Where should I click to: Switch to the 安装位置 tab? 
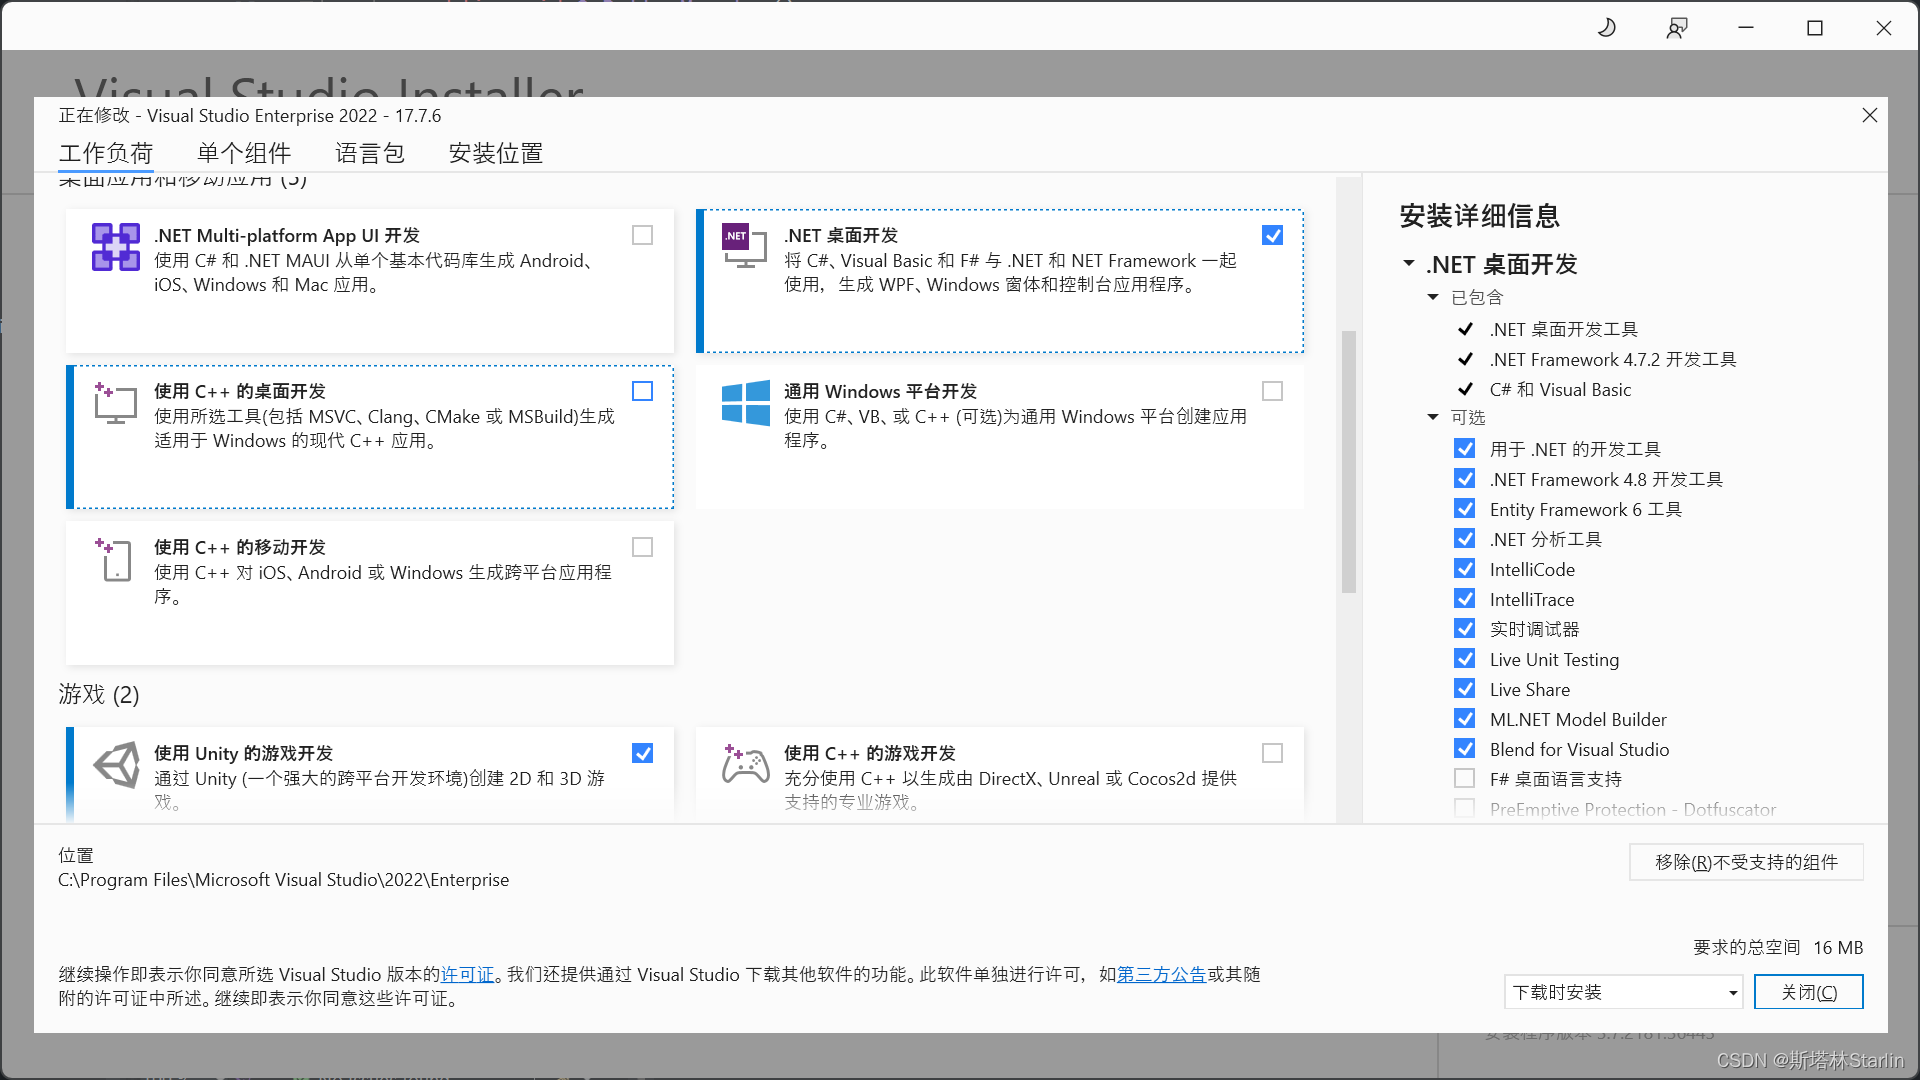click(496, 153)
